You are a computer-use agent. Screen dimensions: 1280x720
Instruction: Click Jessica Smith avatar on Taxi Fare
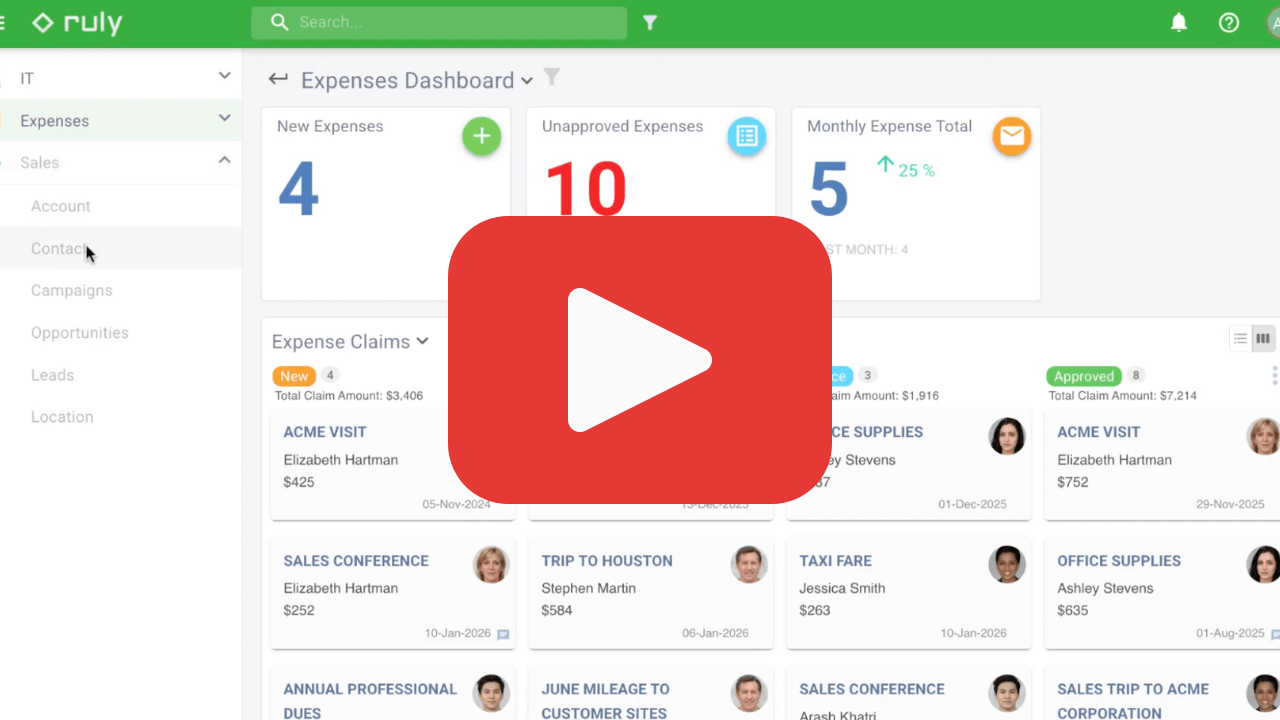1007,565
